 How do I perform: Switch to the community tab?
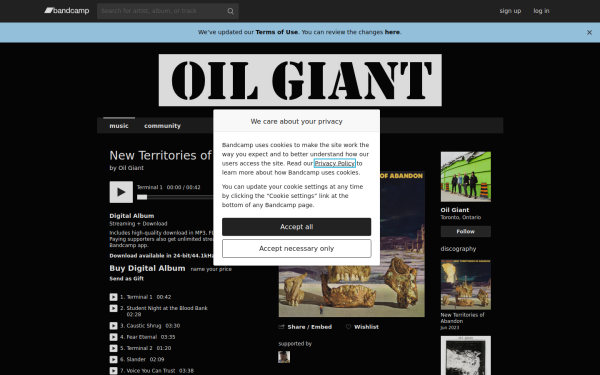pyautogui.click(x=162, y=126)
